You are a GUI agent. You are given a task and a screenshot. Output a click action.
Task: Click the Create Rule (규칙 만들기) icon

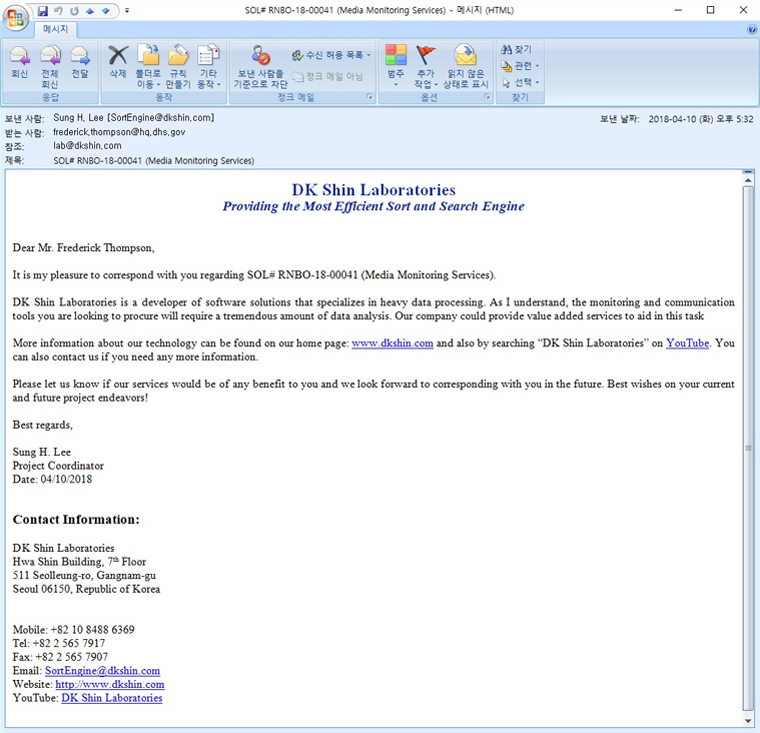178,63
